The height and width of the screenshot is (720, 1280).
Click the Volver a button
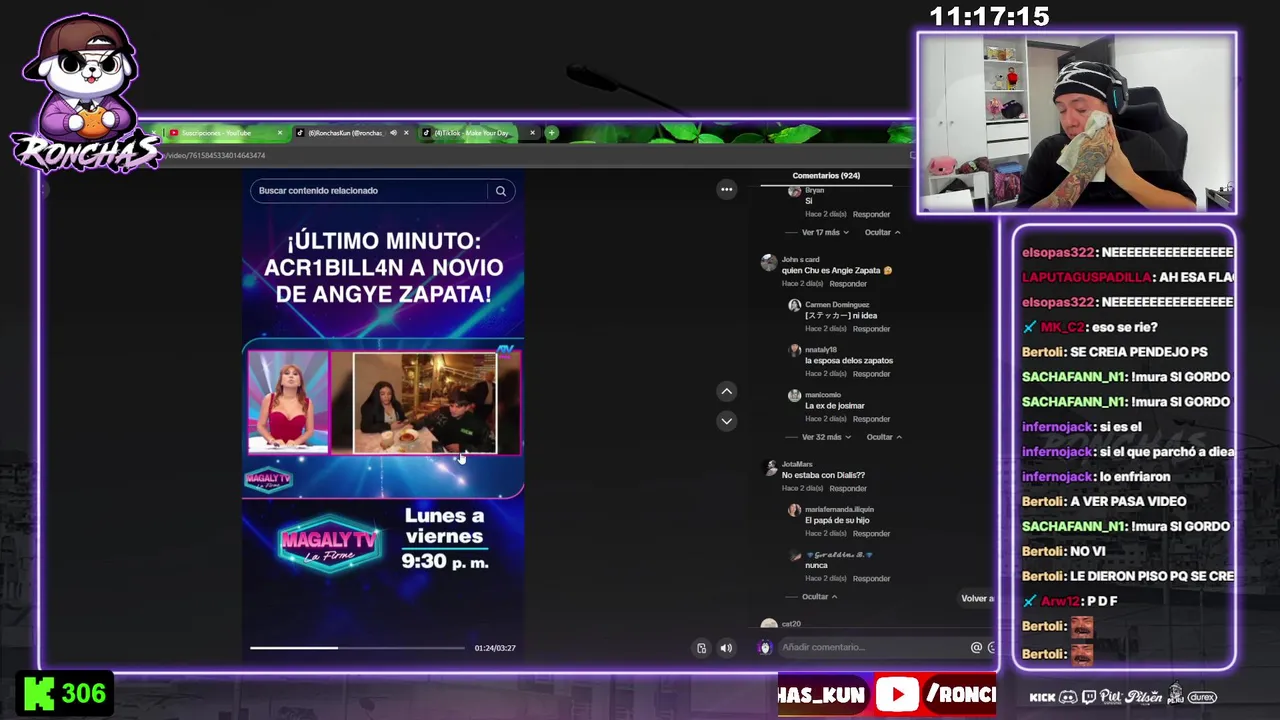pos(977,598)
